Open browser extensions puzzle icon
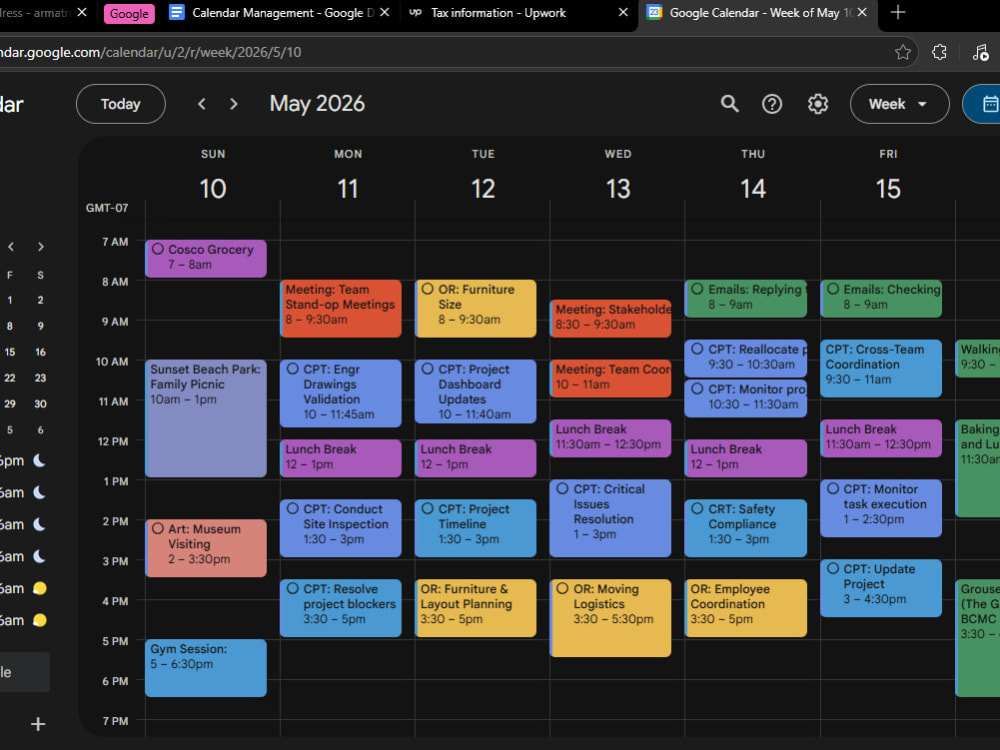Viewport: 1000px width, 750px height. (939, 52)
